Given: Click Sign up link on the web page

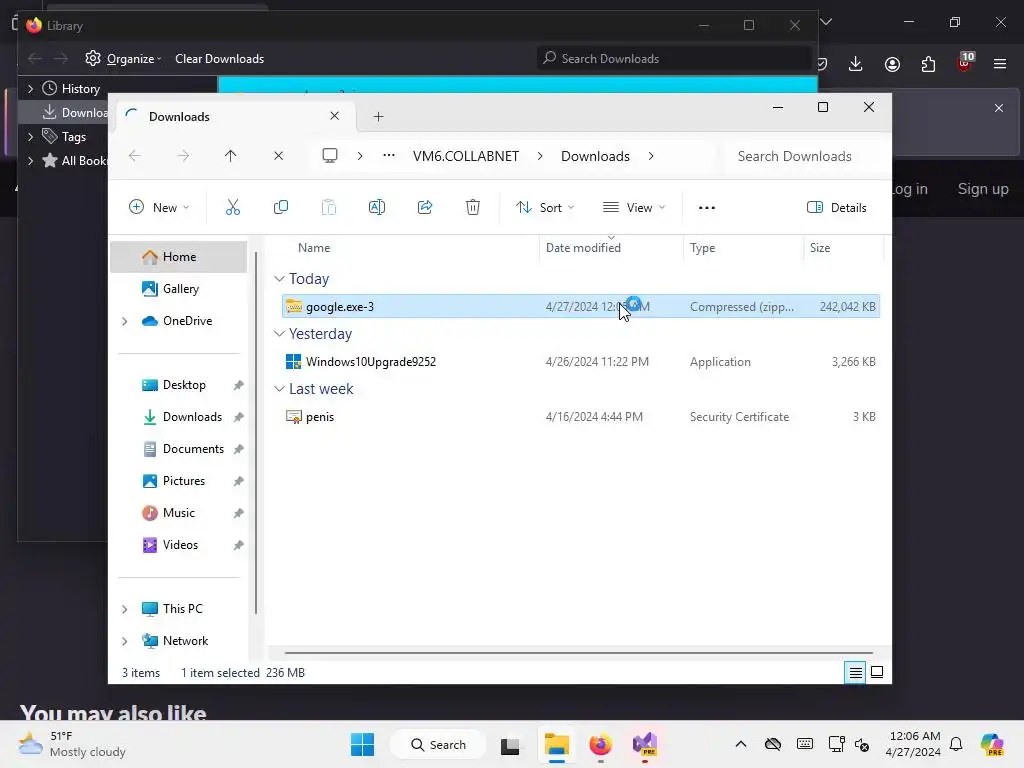Looking at the screenshot, I should pos(983,189).
